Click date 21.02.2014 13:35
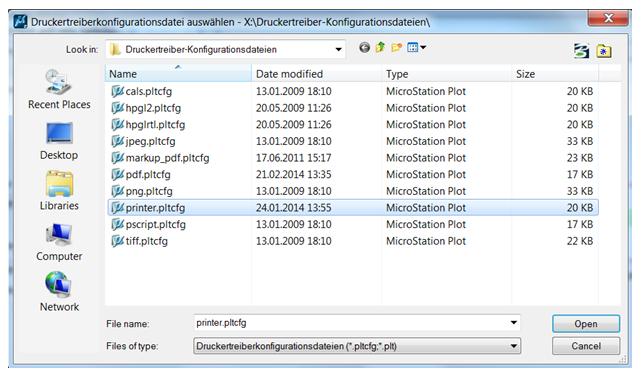The image size is (641, 378). point(294,174)
